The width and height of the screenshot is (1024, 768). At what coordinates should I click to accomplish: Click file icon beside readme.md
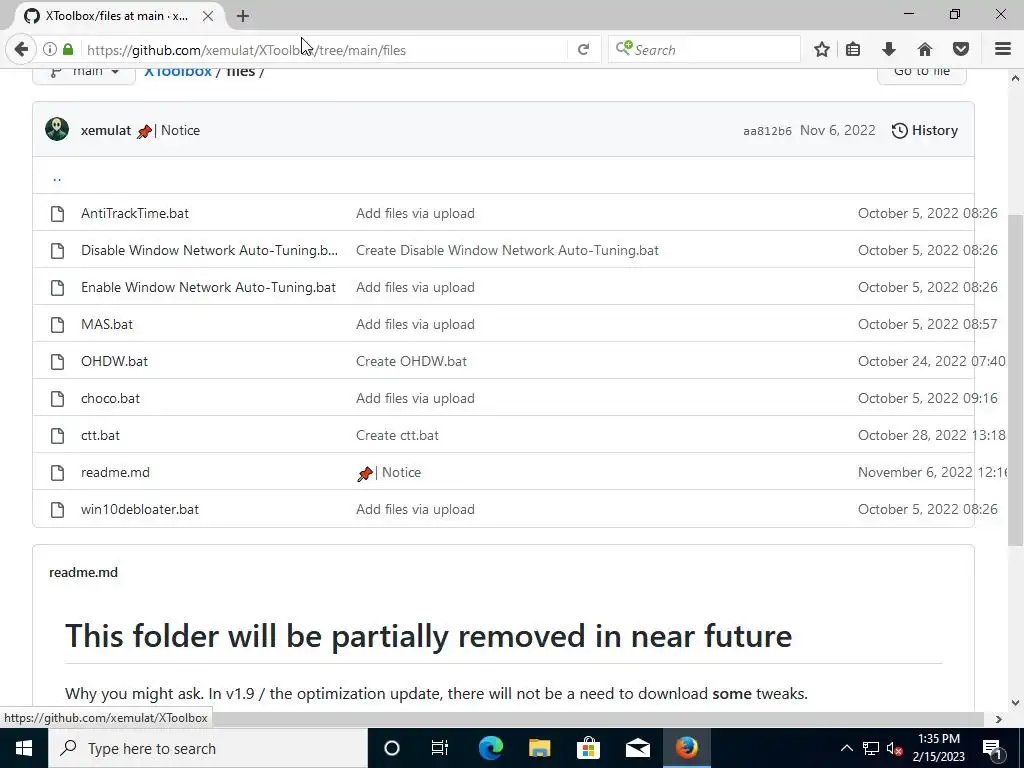(x=57, y=473)
